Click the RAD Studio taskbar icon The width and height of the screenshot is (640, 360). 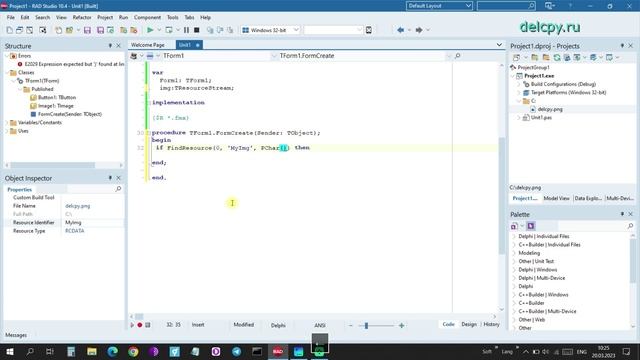(278, 351)
